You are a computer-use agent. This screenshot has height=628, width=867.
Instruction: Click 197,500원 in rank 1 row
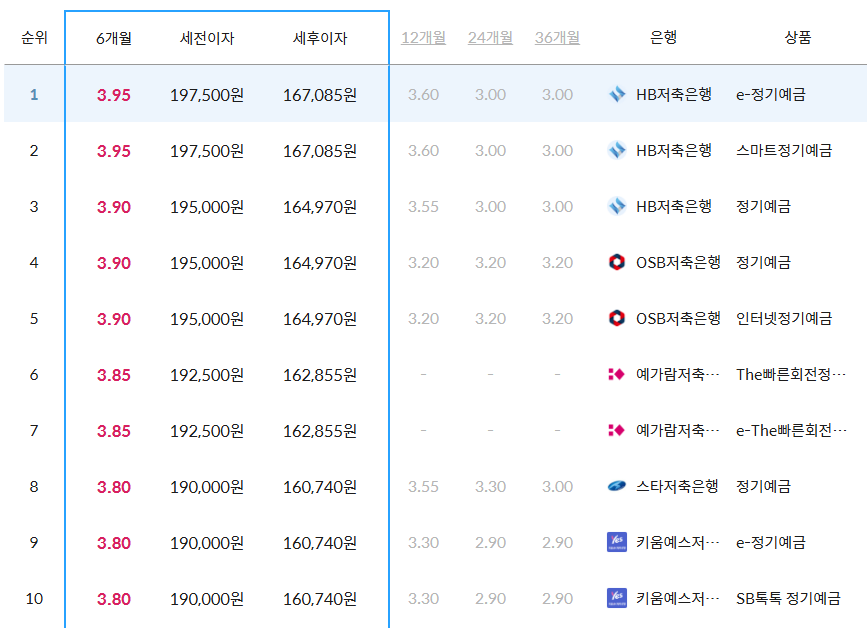click(x=207, y=95)
